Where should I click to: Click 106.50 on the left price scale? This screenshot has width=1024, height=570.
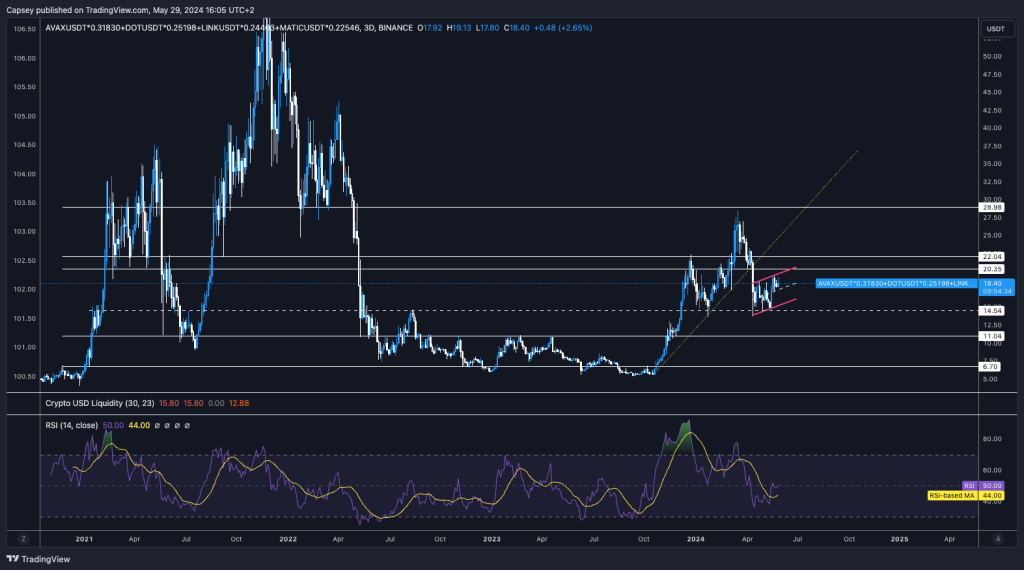25,29
